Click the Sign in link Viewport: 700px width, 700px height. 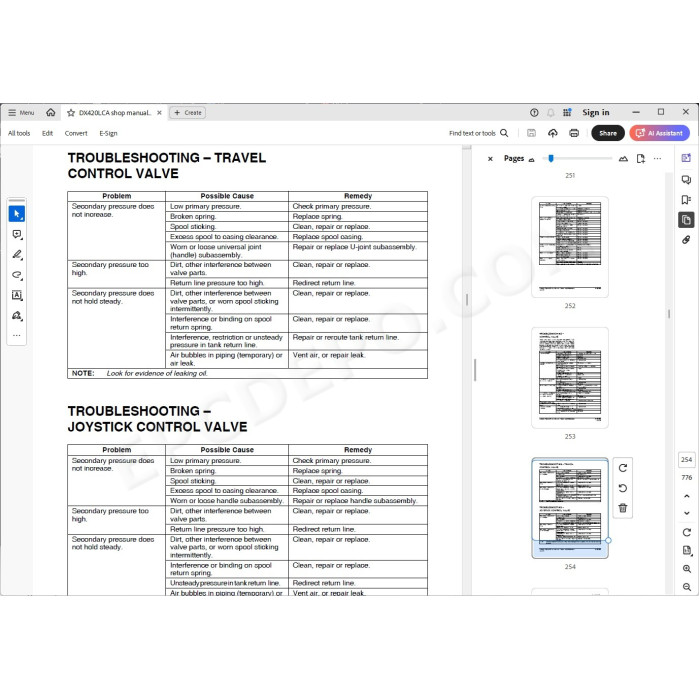596,112
